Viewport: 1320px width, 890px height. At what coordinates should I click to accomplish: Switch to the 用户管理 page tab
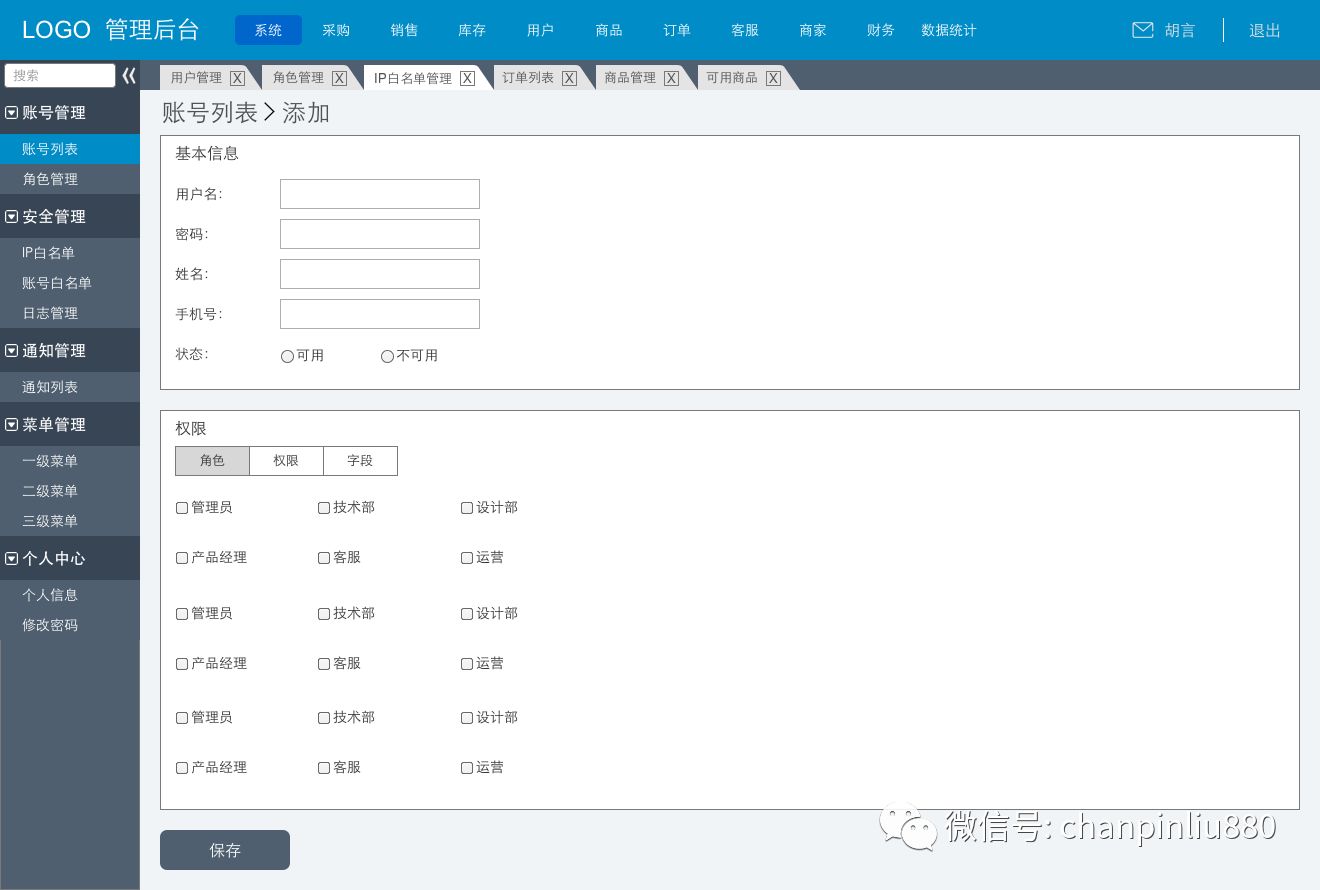[196, 77]
